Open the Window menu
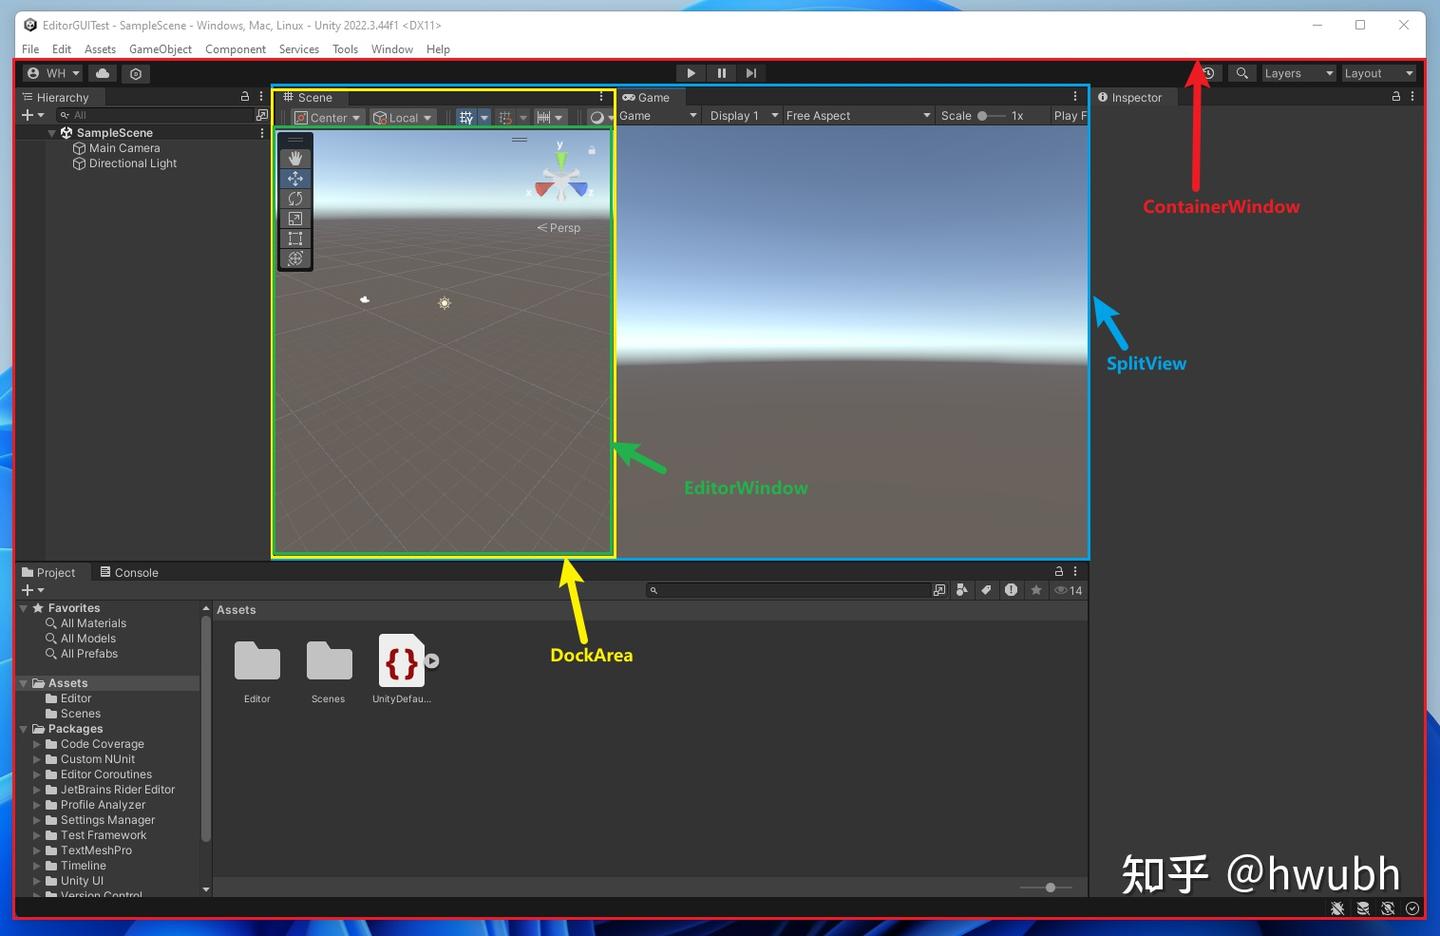This screenshot has width=1440, height=936. tap(391, 49)
